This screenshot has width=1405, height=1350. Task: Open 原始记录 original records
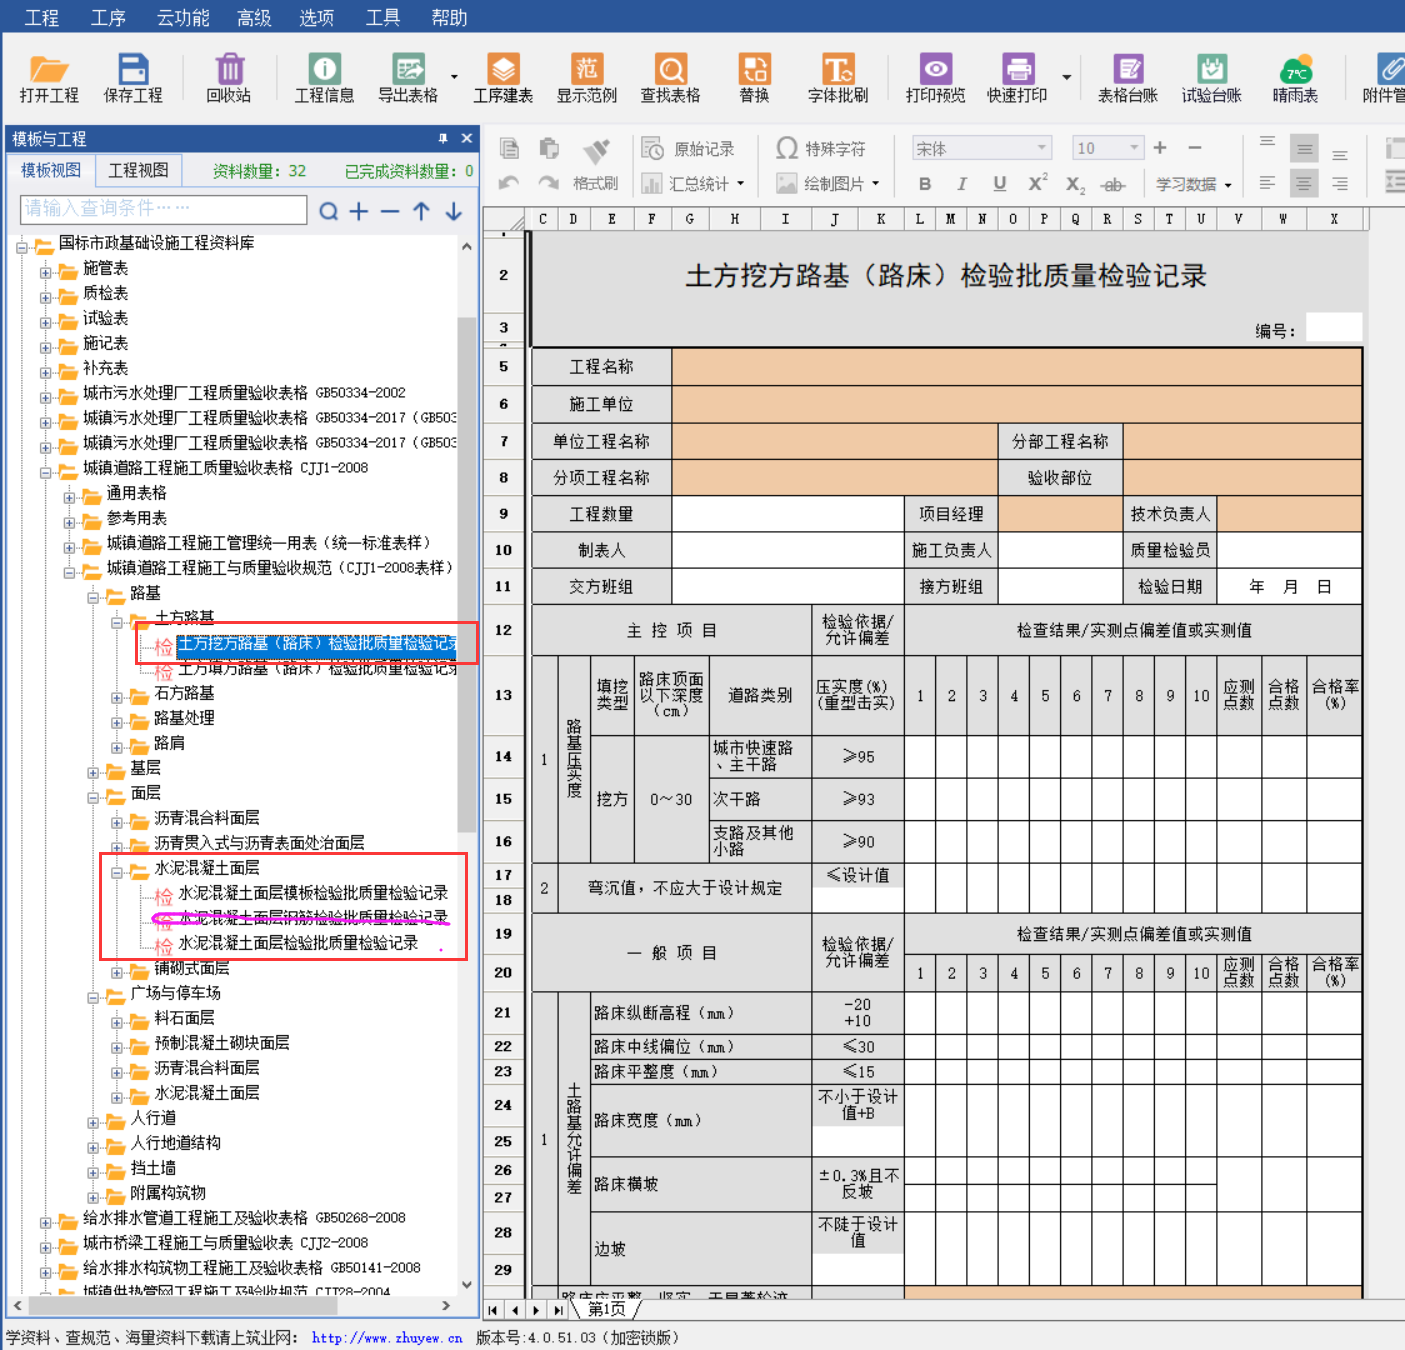688,149
